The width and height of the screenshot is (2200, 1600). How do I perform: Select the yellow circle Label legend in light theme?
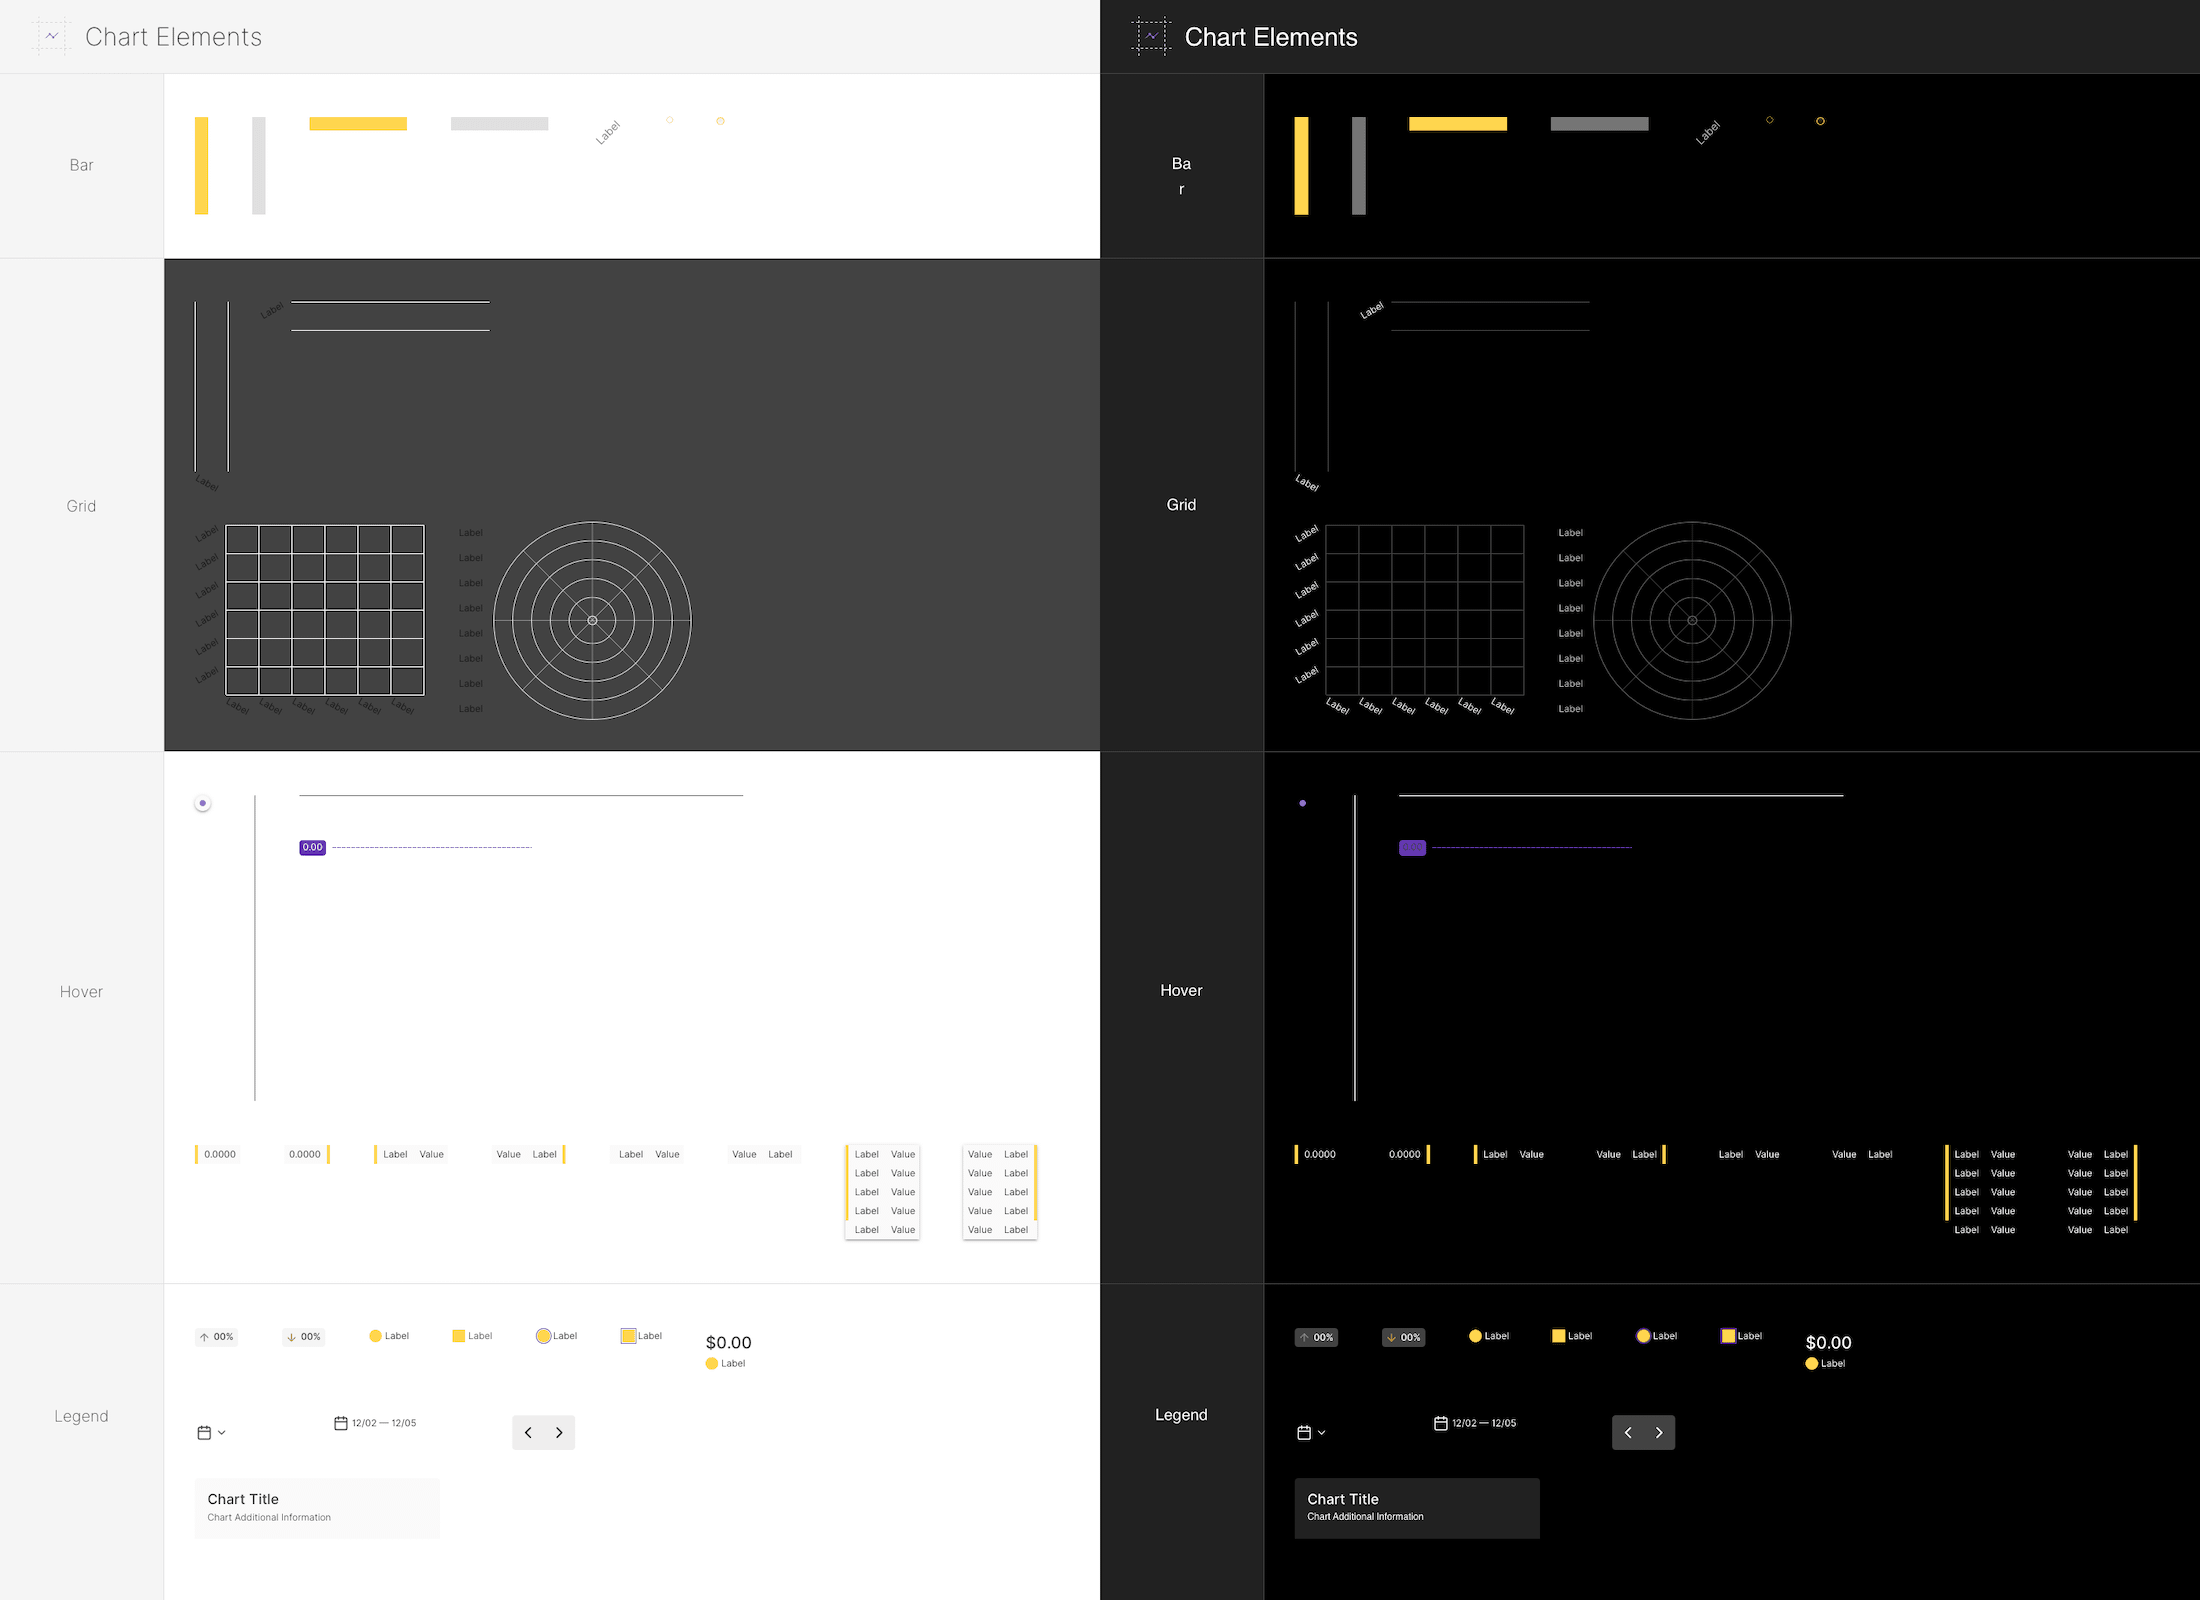point(389,1336)
